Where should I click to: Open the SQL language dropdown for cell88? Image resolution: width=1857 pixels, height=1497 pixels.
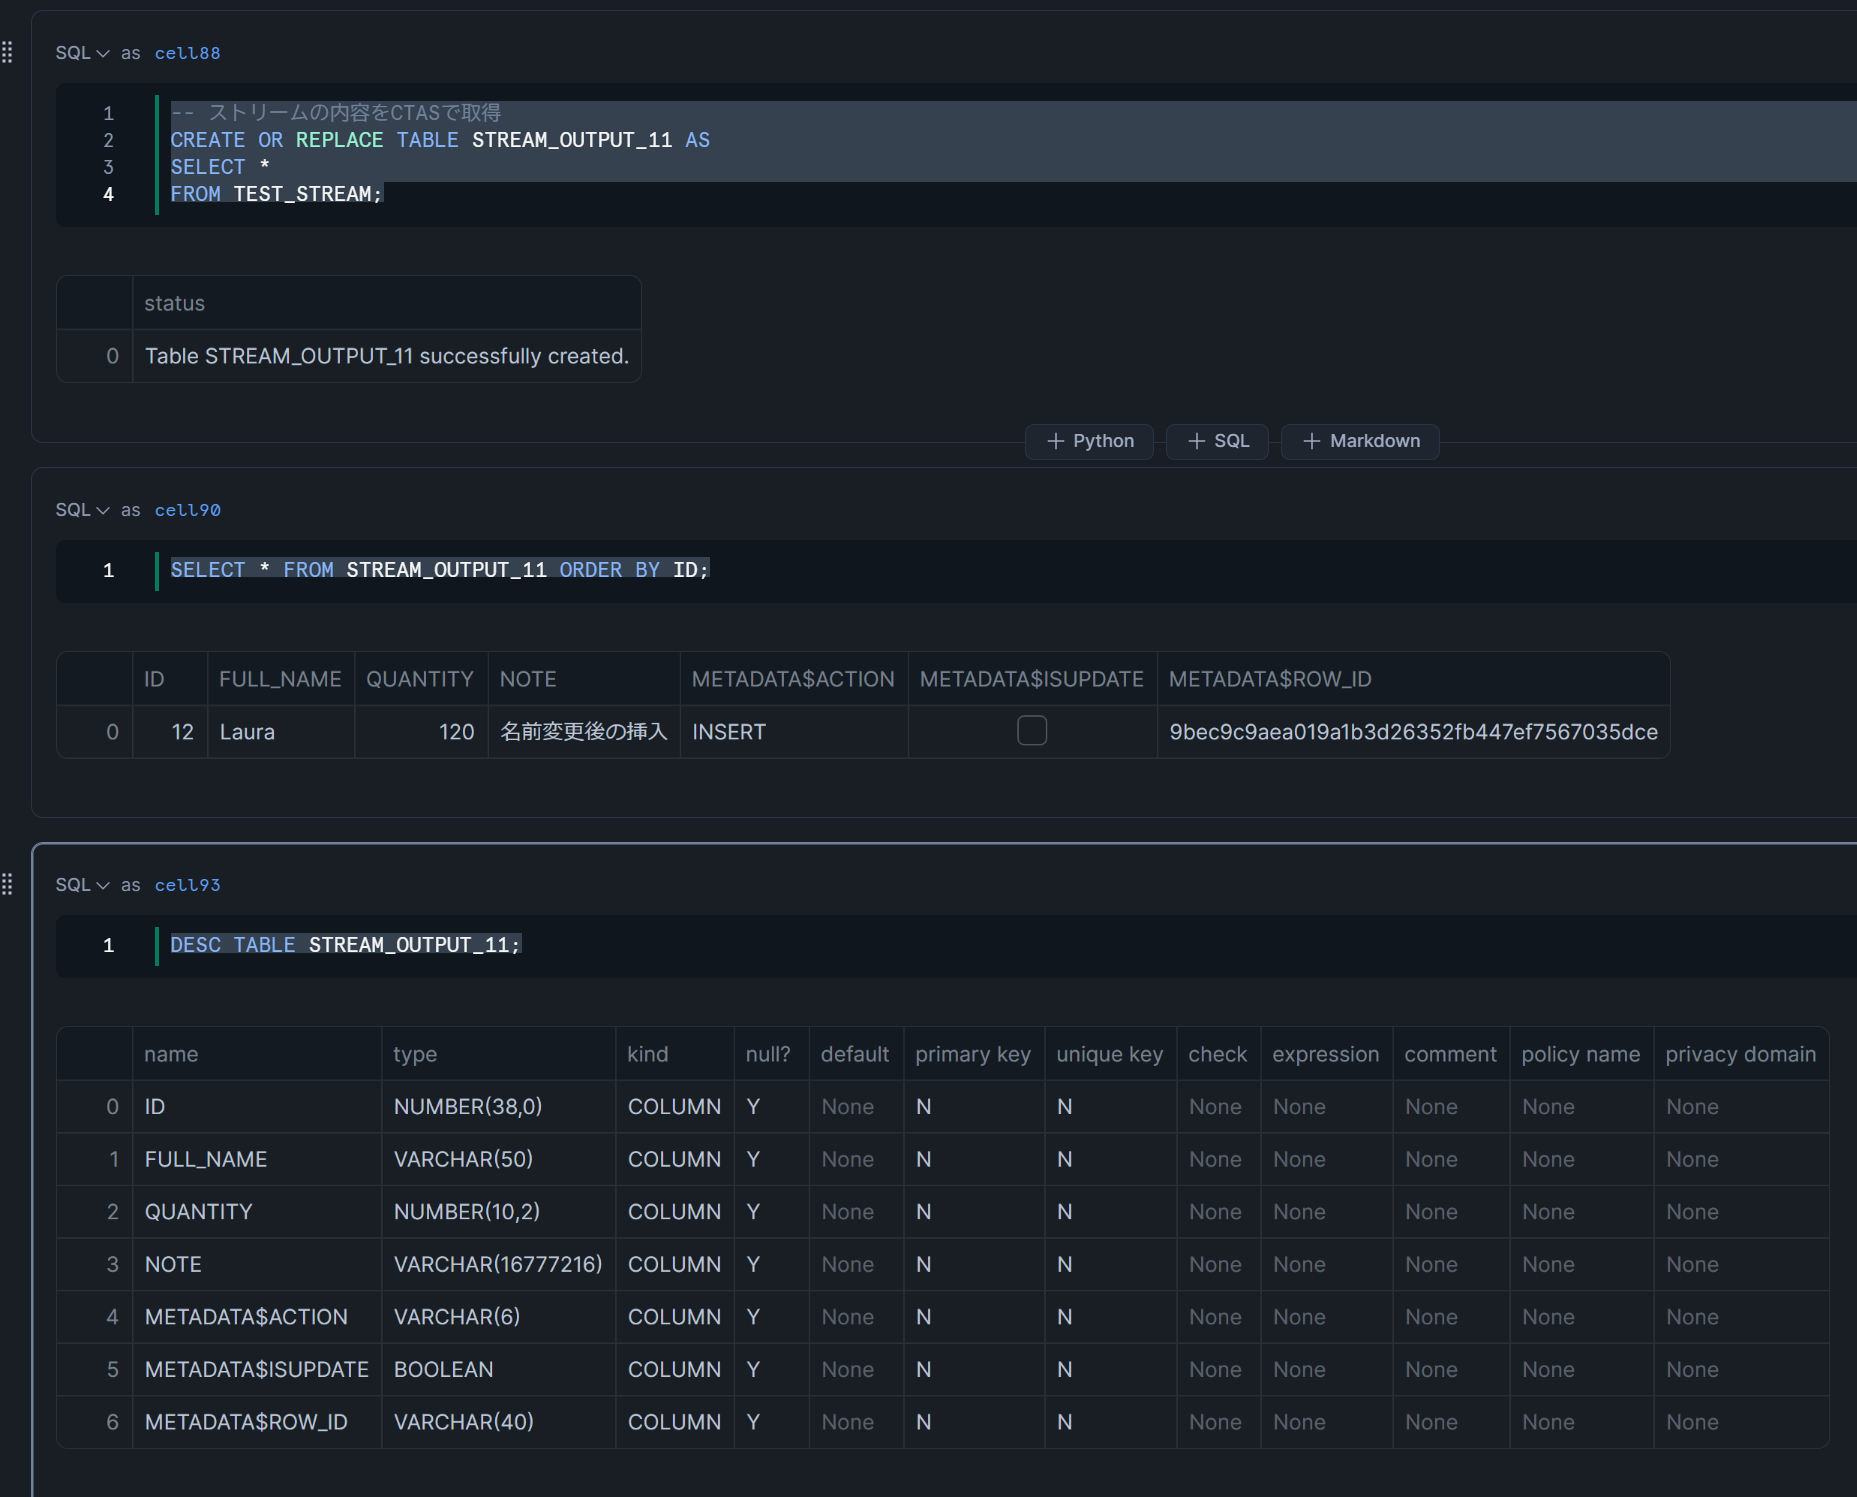point(82,53)
